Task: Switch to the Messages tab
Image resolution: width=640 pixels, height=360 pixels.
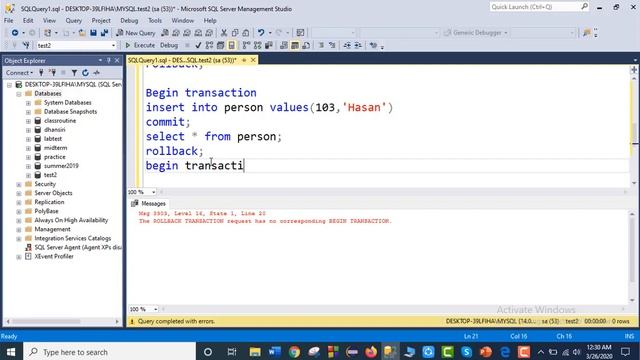Action: coord(149,203)
